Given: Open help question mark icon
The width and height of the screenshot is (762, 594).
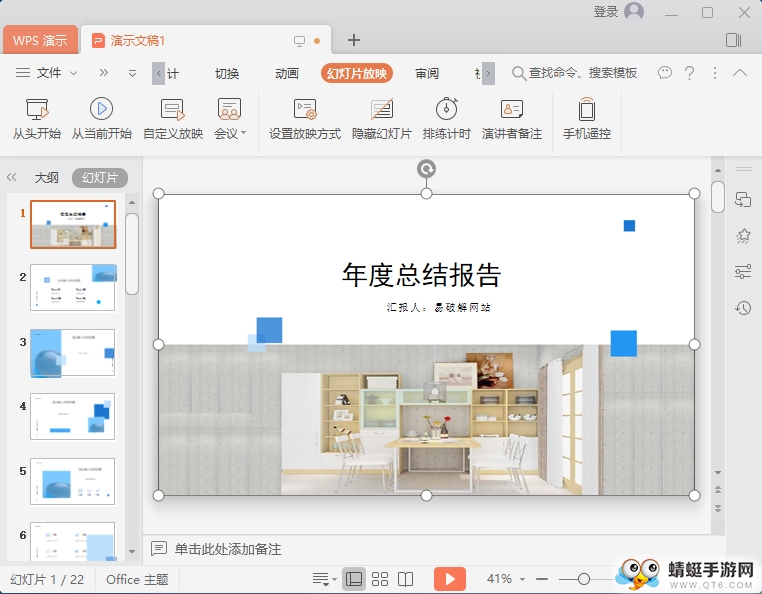Looking at the screenshot, I should pos(689,73).
